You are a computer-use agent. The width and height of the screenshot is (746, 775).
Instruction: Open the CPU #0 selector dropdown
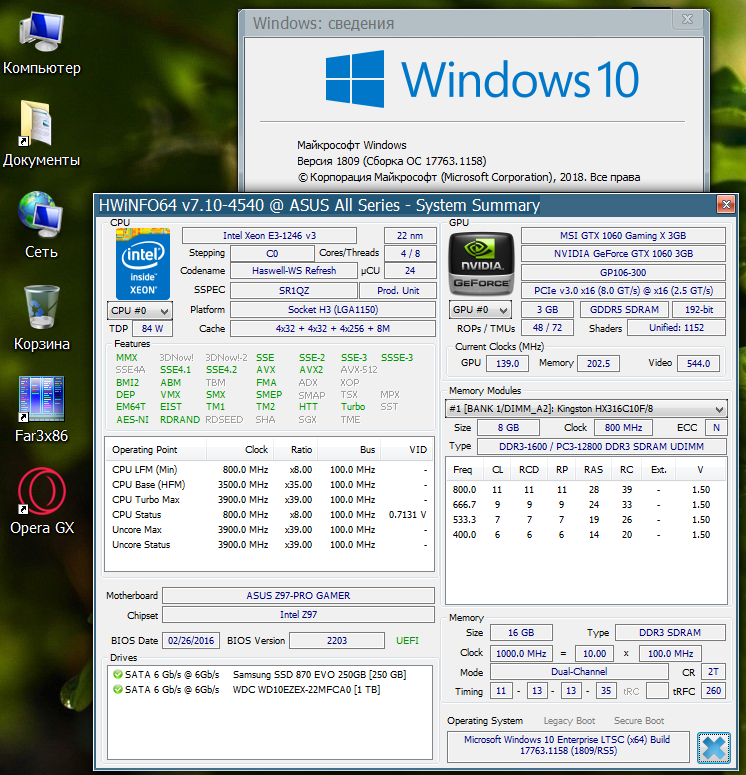(140, 310)
